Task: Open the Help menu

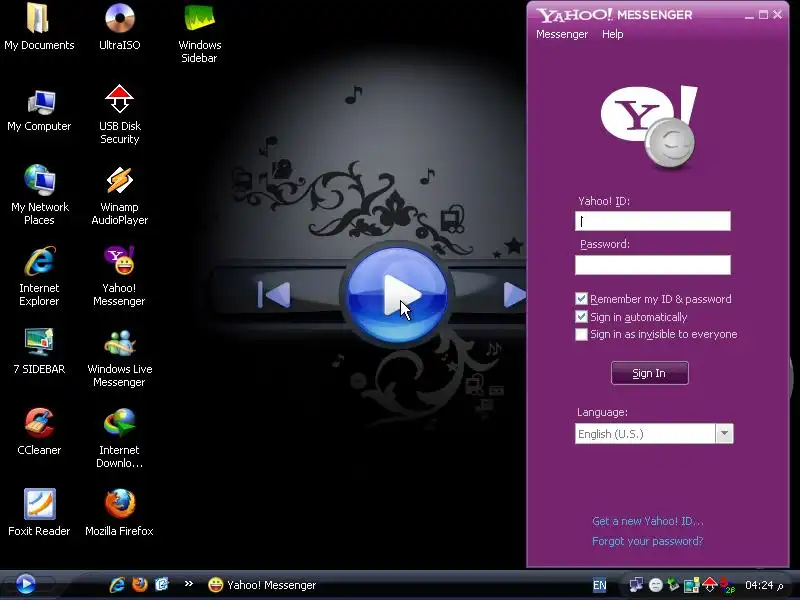Action: (612, 34)
